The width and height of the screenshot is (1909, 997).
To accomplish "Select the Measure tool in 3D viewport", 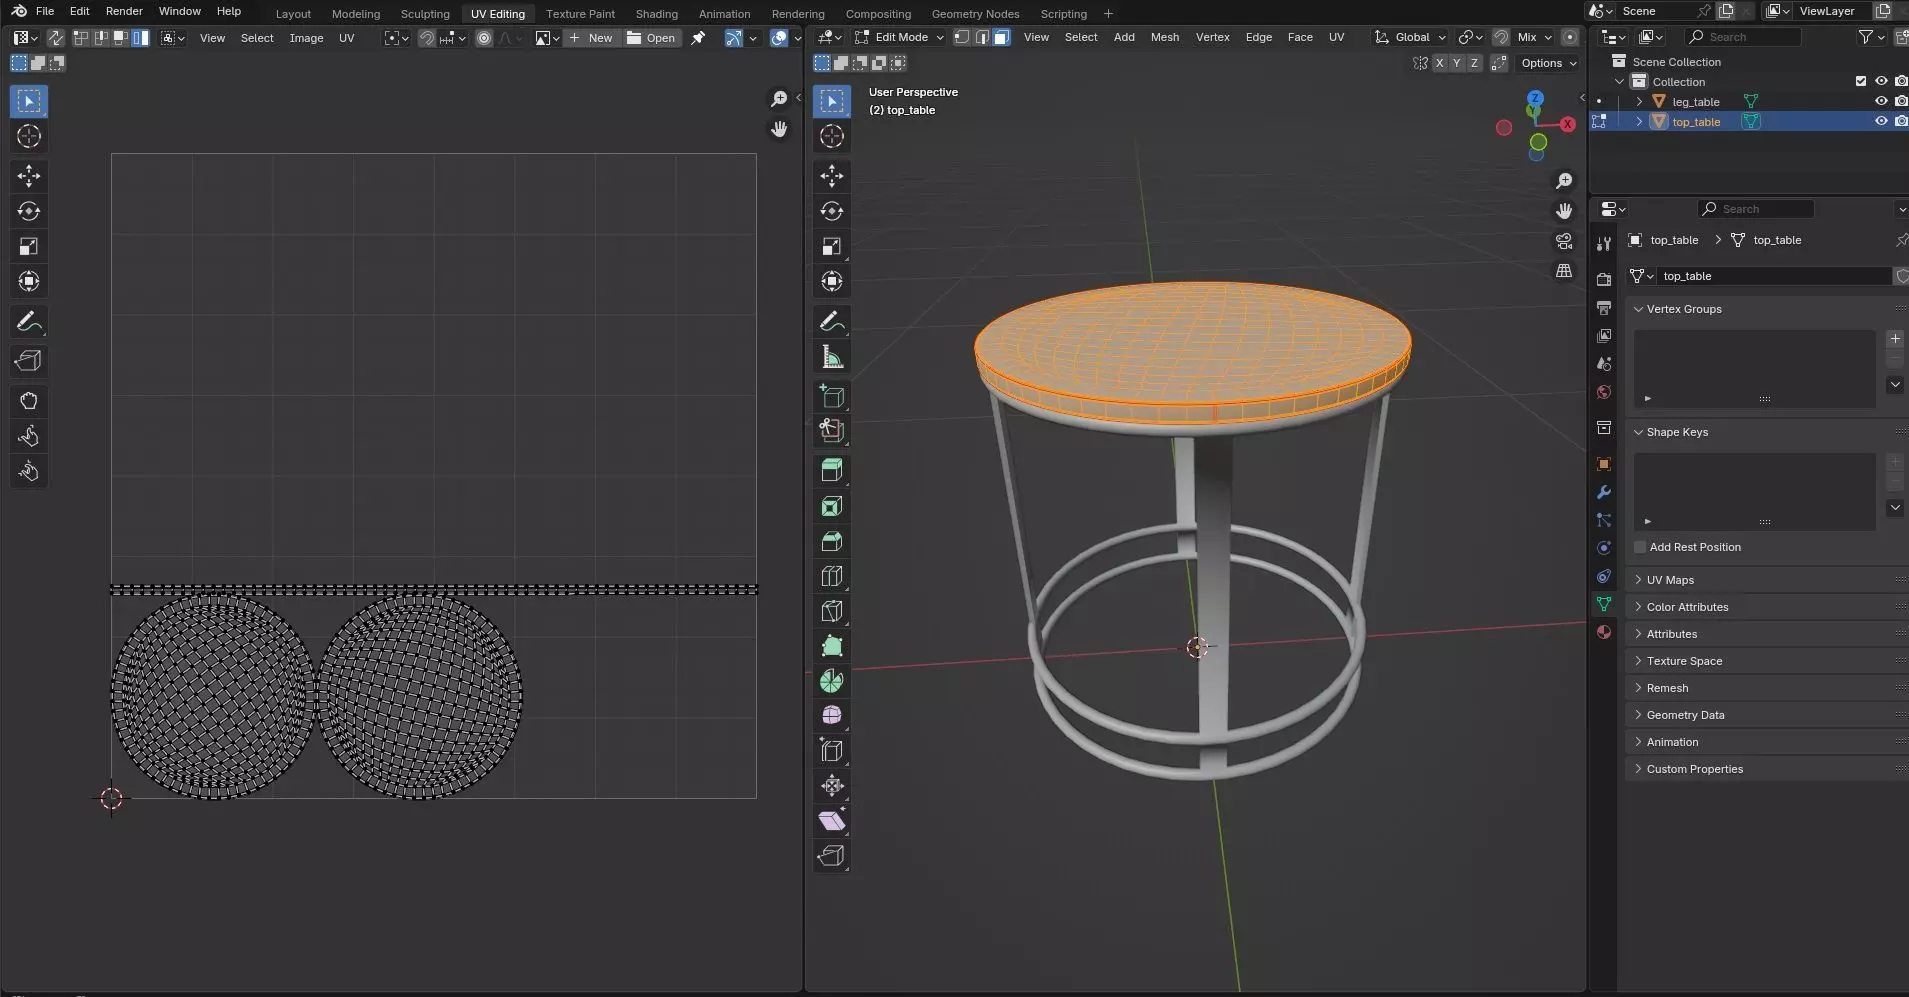I will (x=832, y=356).
